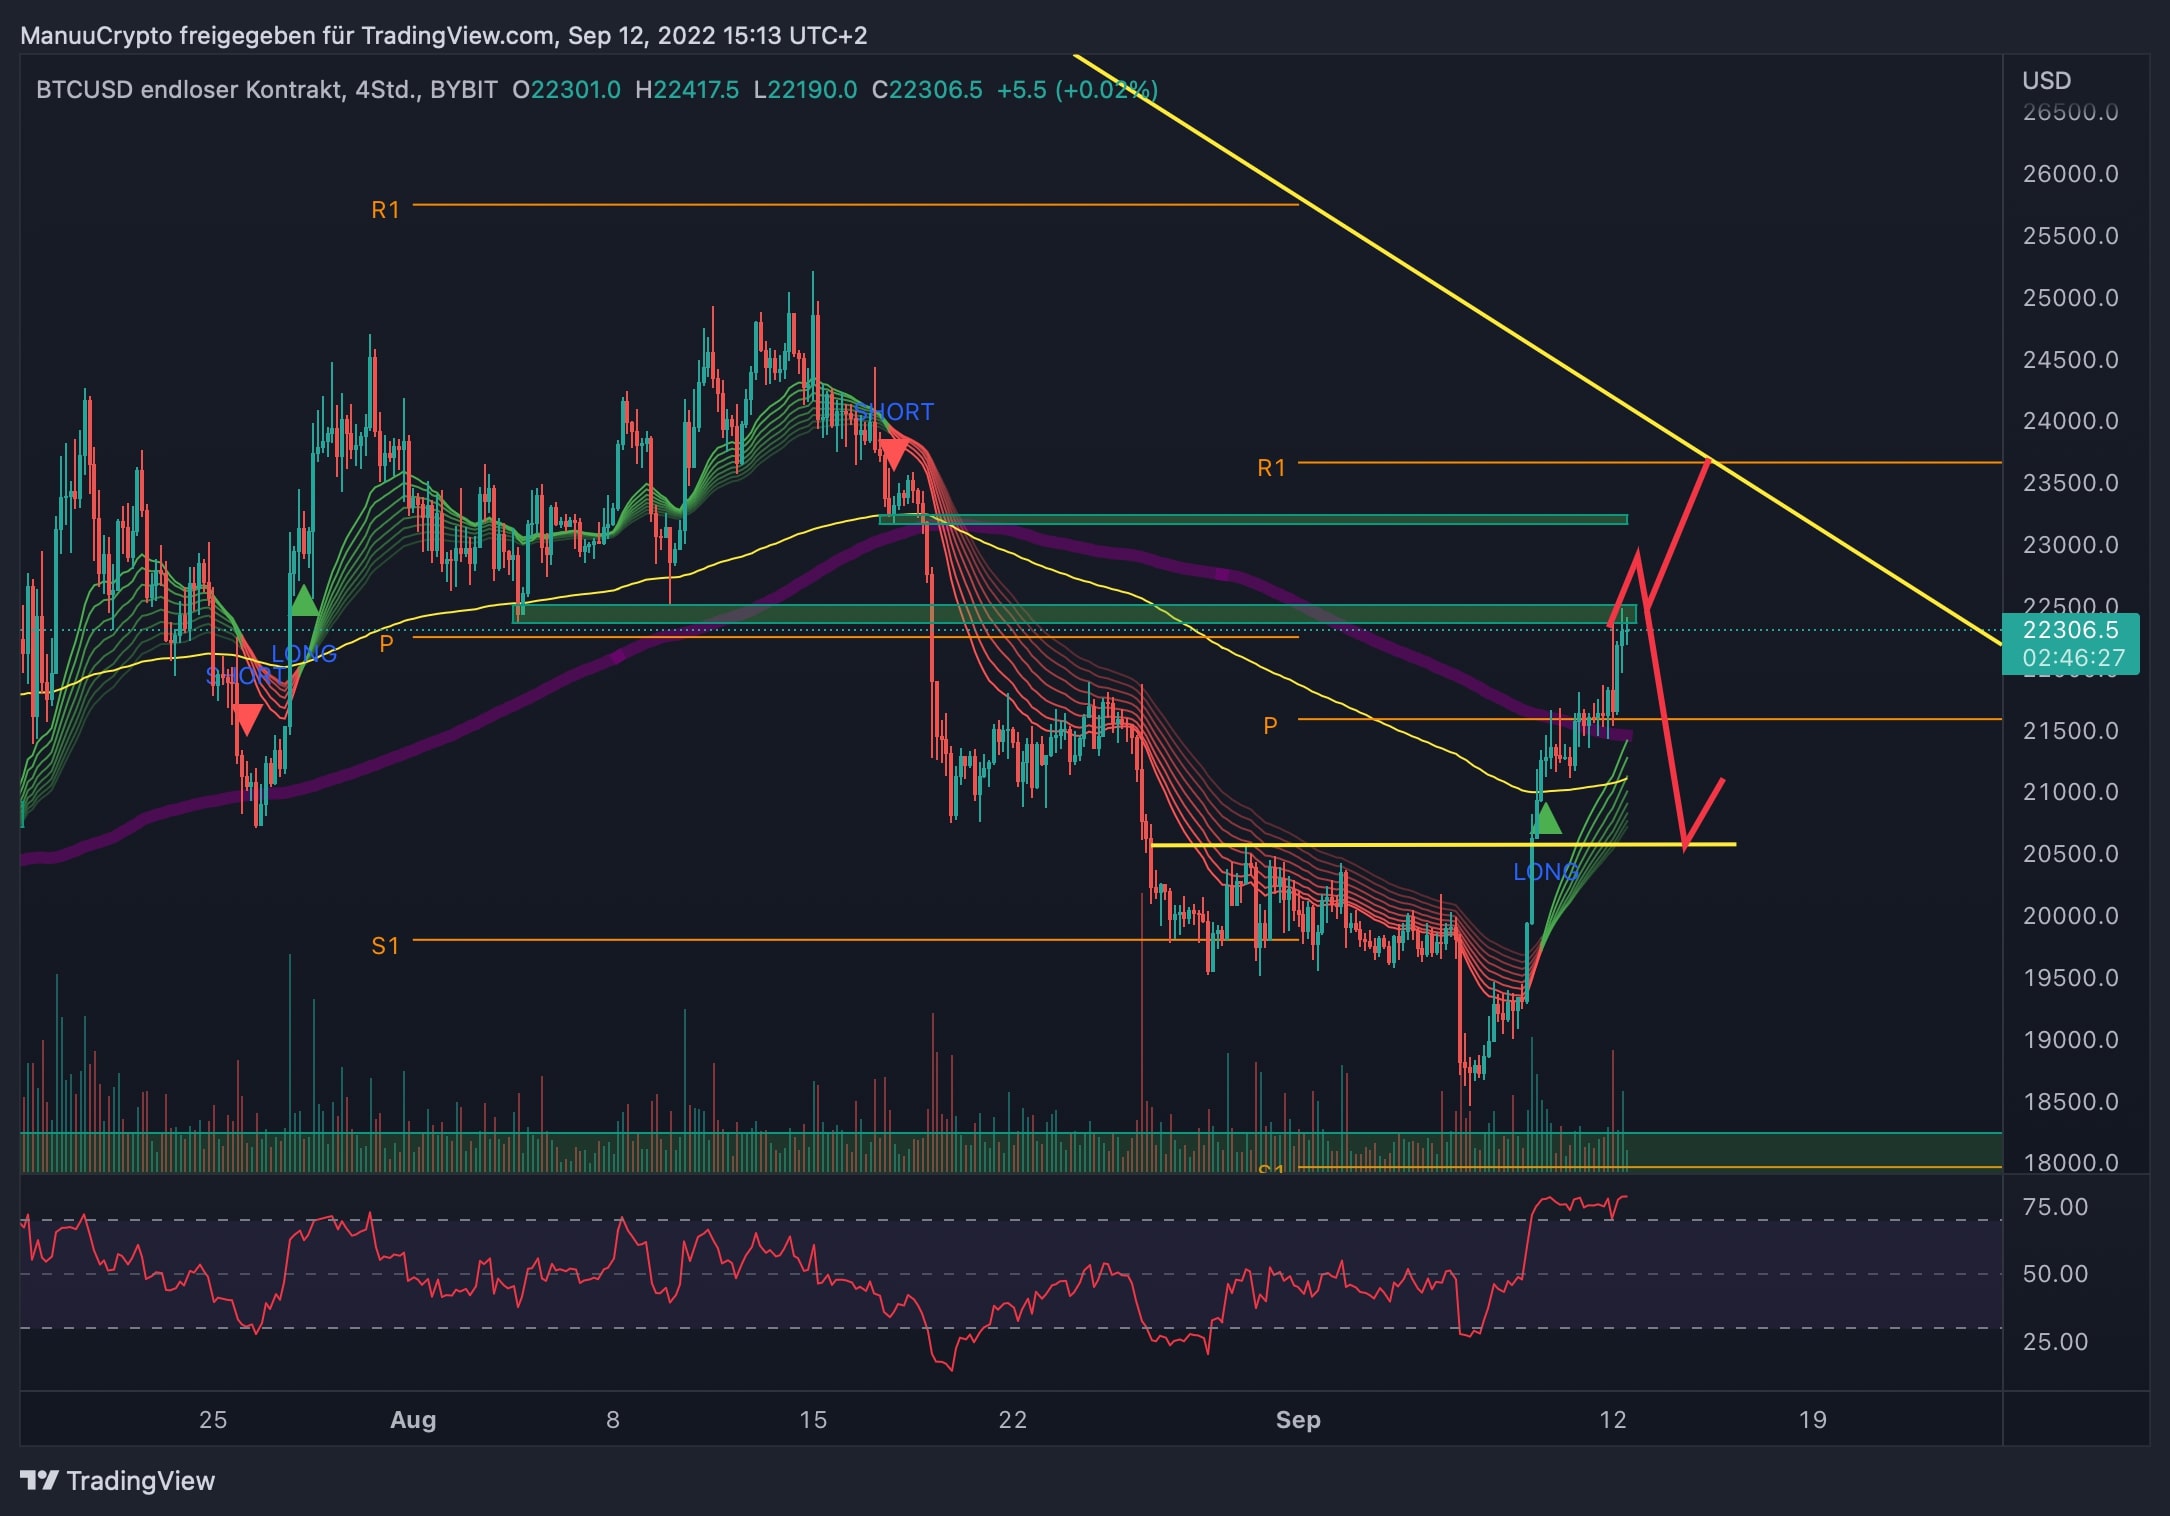
Task: Click the August R1 pivot label near 25750
Action: click(x=385, y=209)
